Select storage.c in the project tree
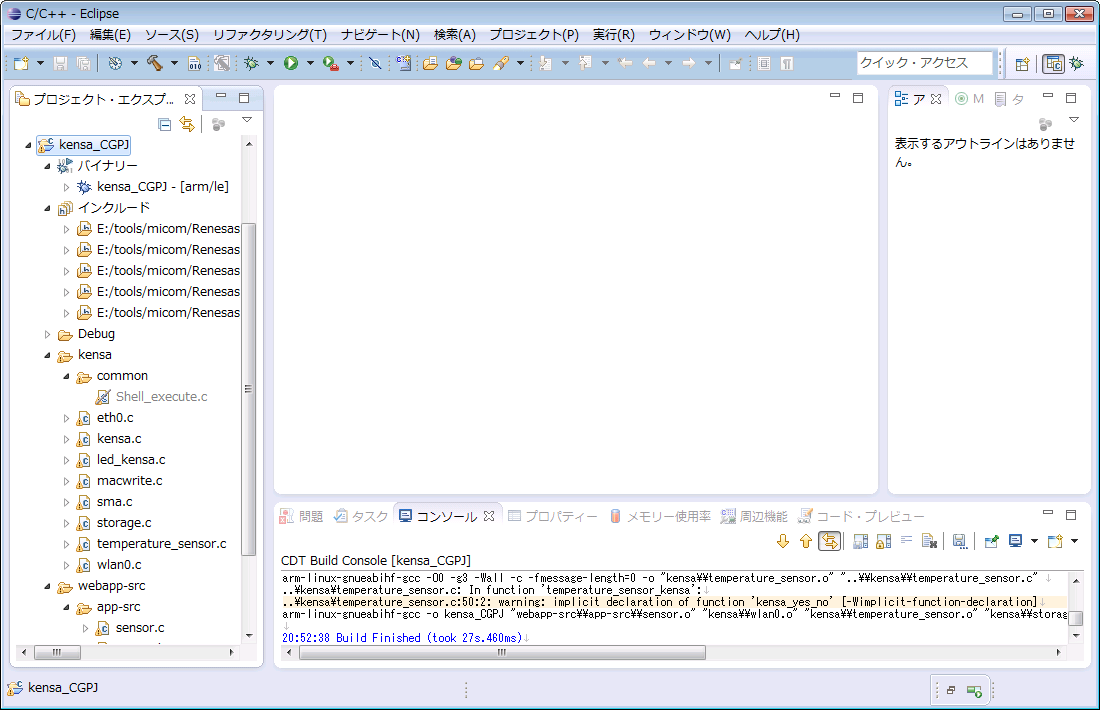This screenshot has height=710, width=1100. pos(124,523)
